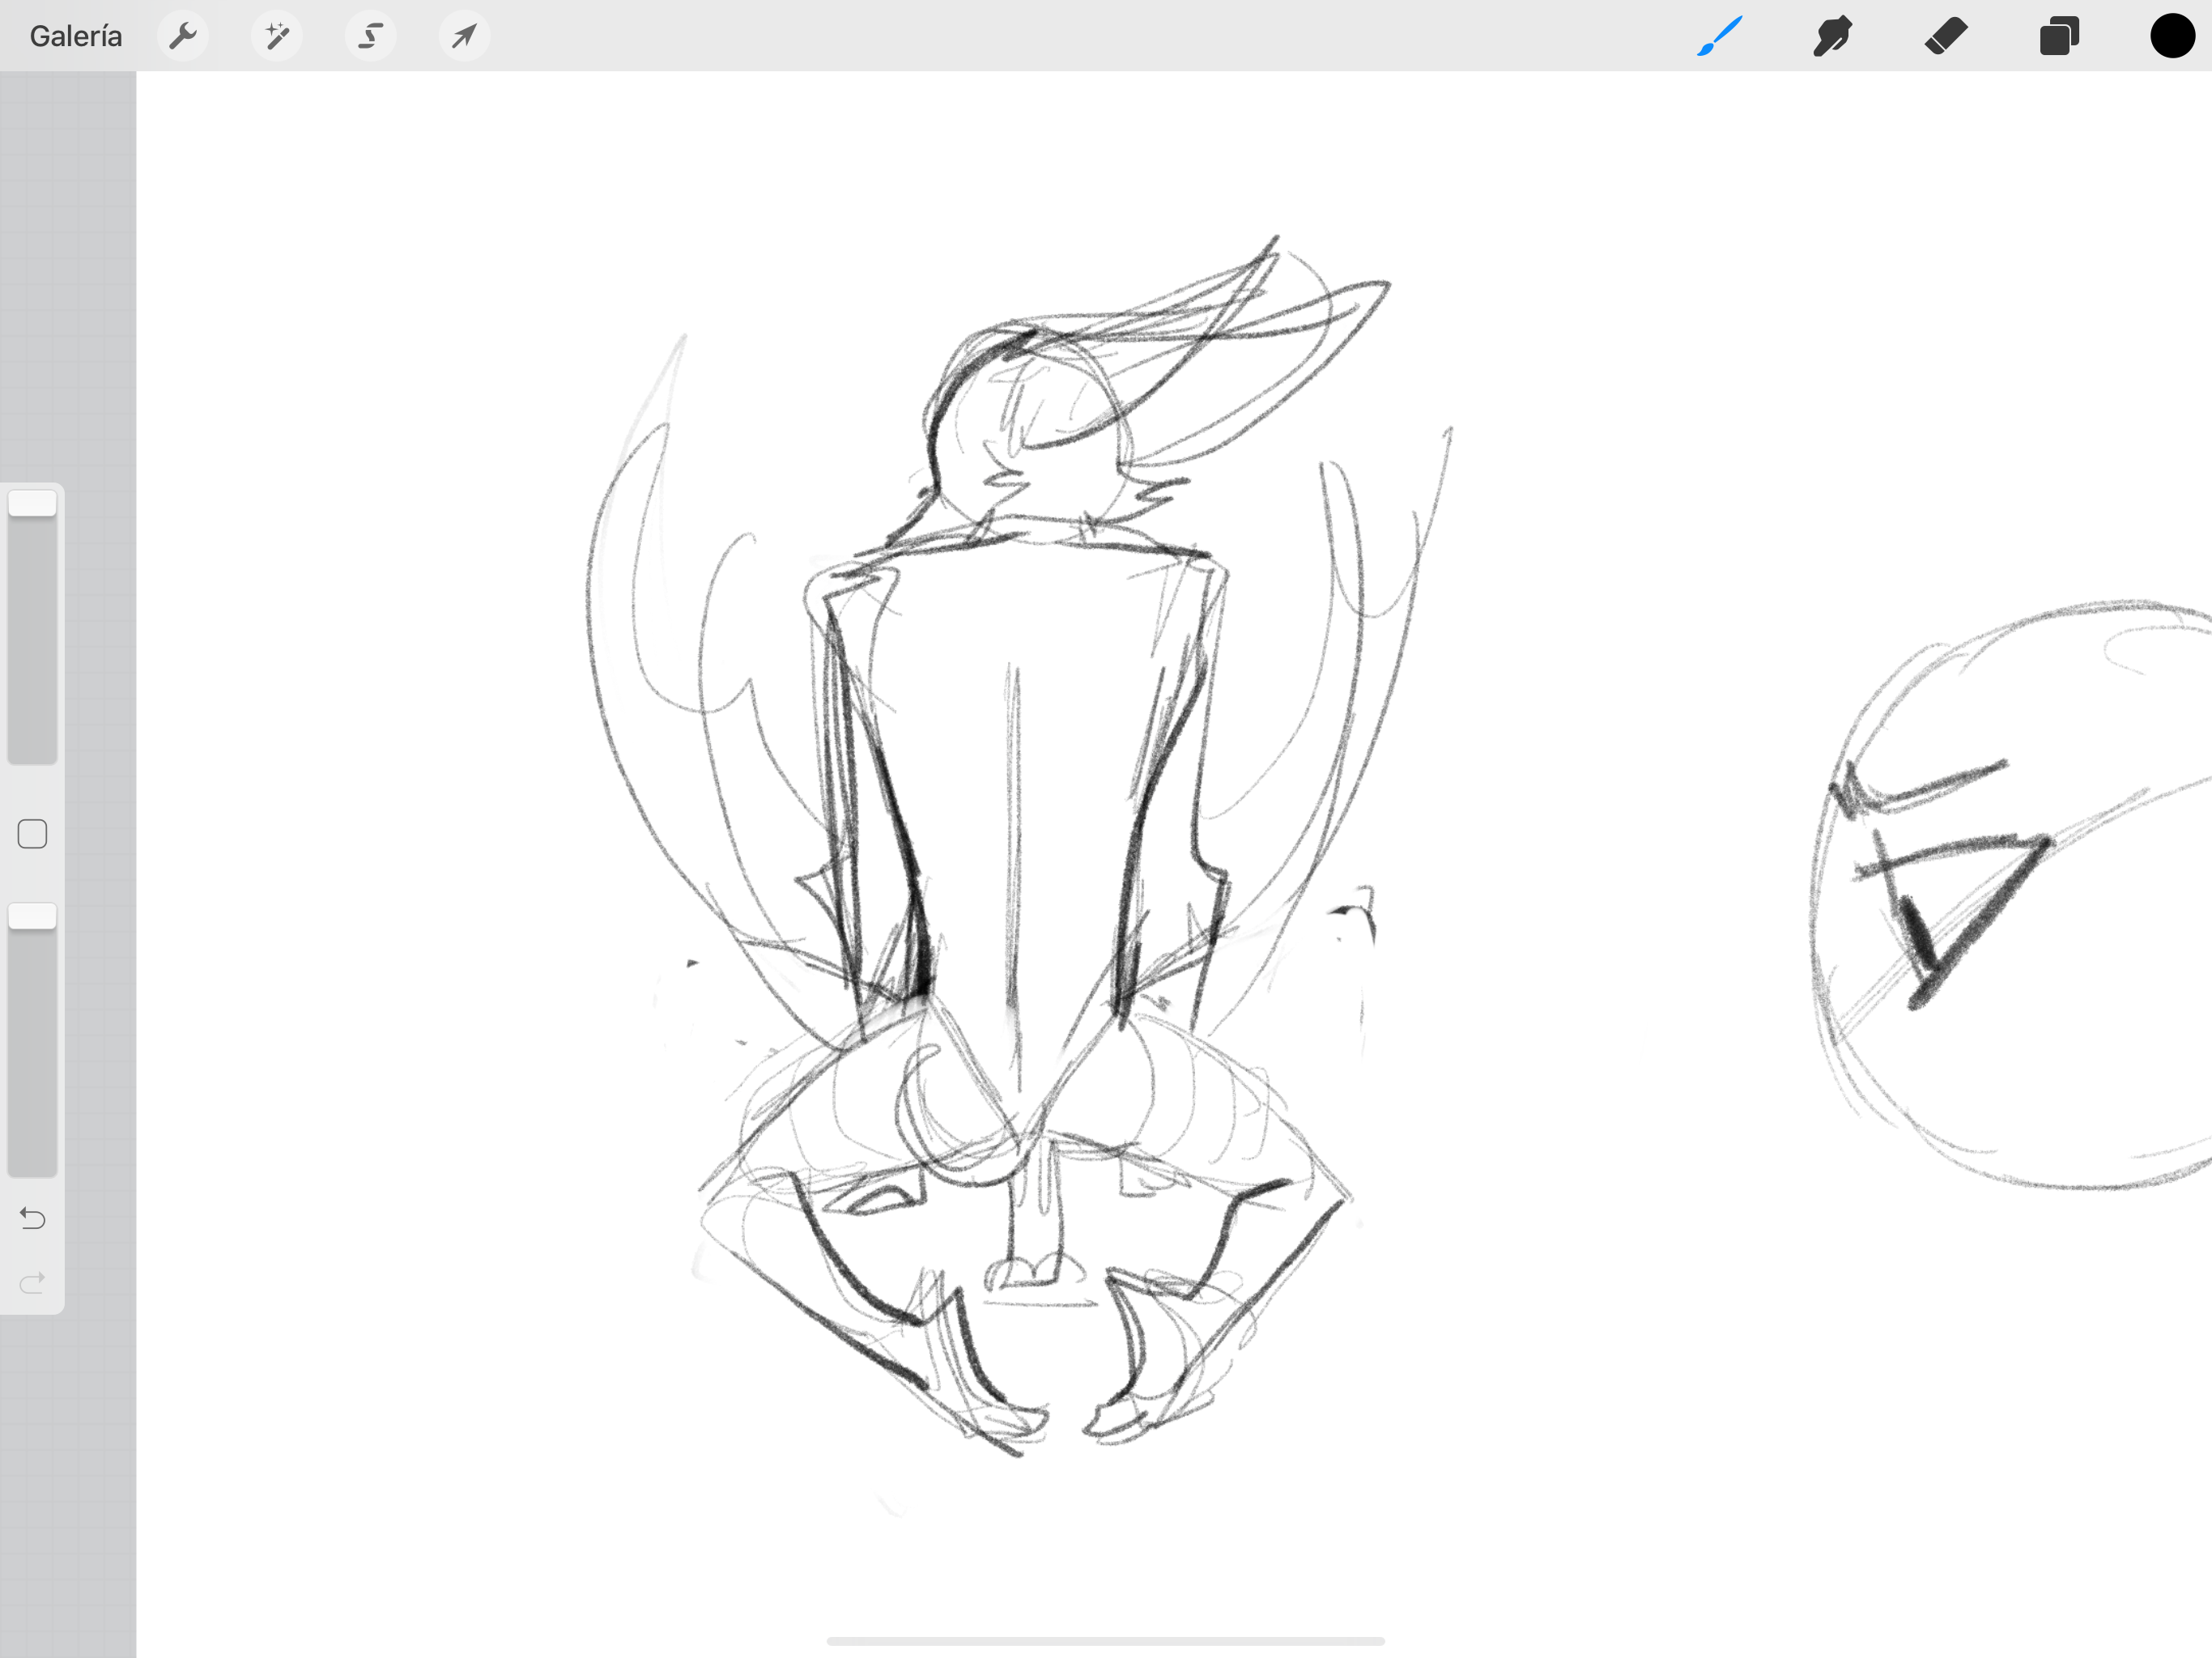This screenshot has width=2212, height=1658.
Task: Open the black color picker circle
Action: tap(2172, 36)
